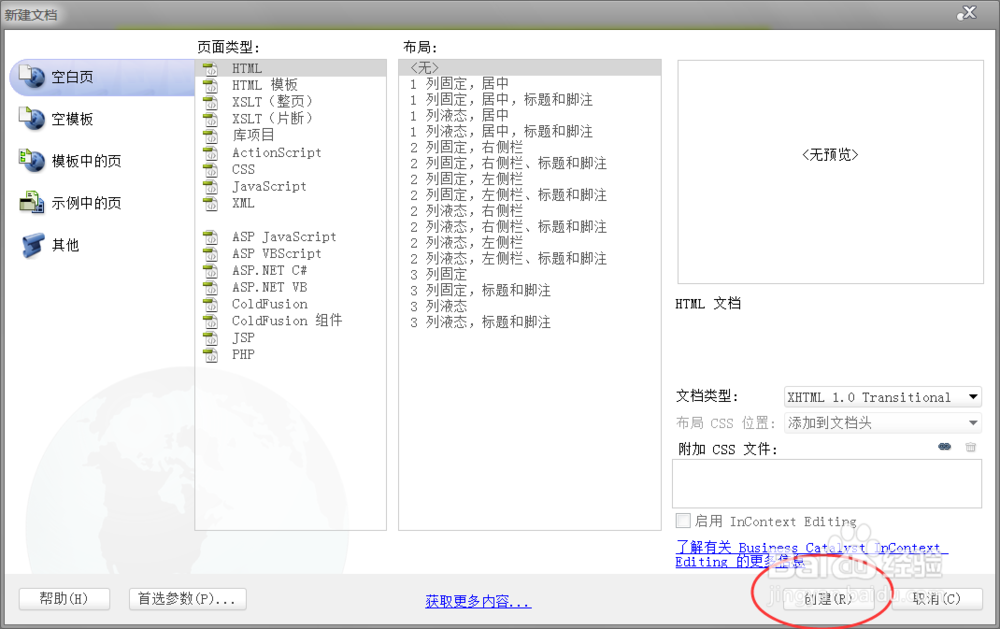Click inside the 附加 CSS 文件 list box

click(827, 484)
